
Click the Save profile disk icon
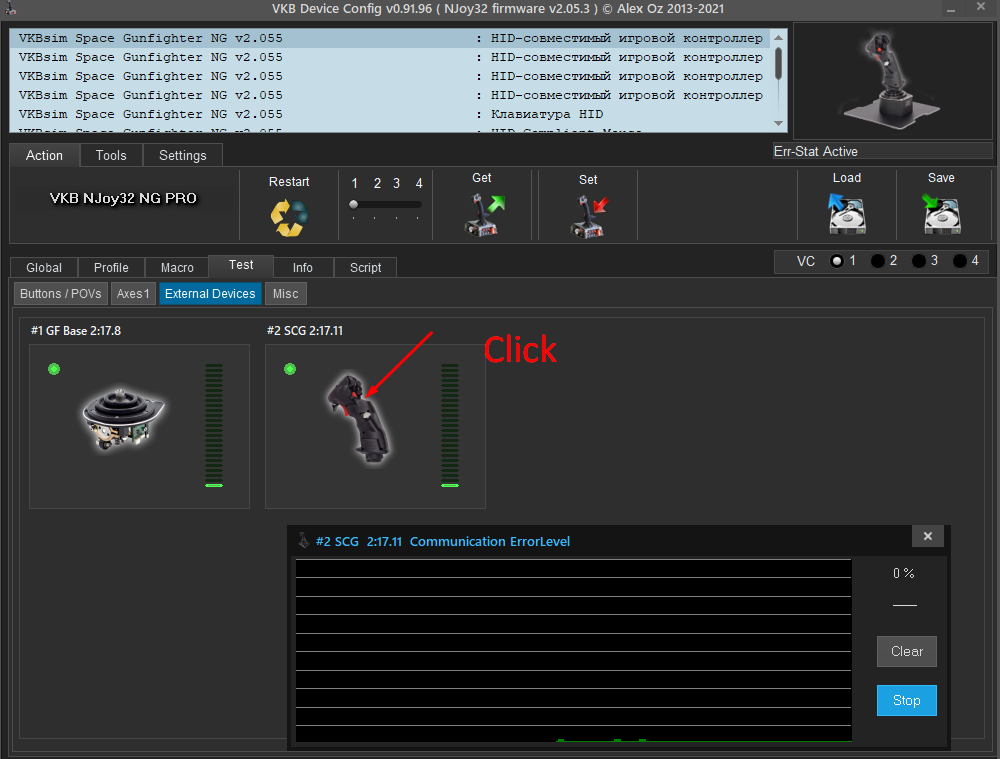941,214
